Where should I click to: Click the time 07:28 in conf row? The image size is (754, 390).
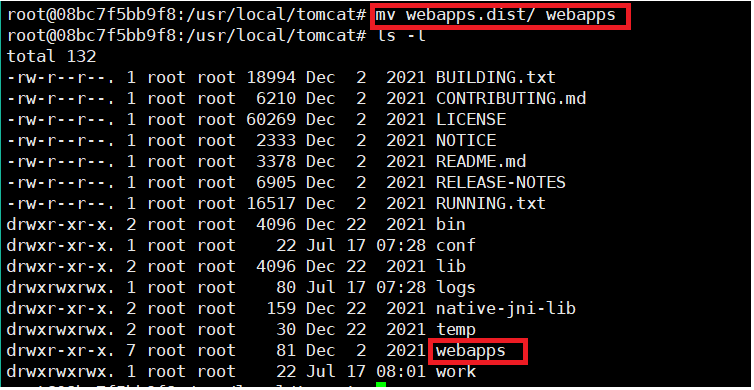click(401, 245)
